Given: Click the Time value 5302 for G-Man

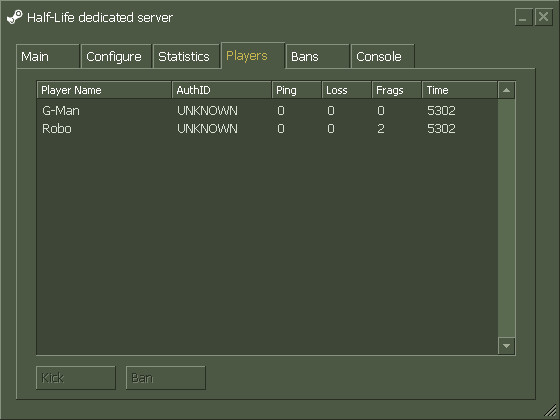Looking at the screenshot, I should (441, 111).
